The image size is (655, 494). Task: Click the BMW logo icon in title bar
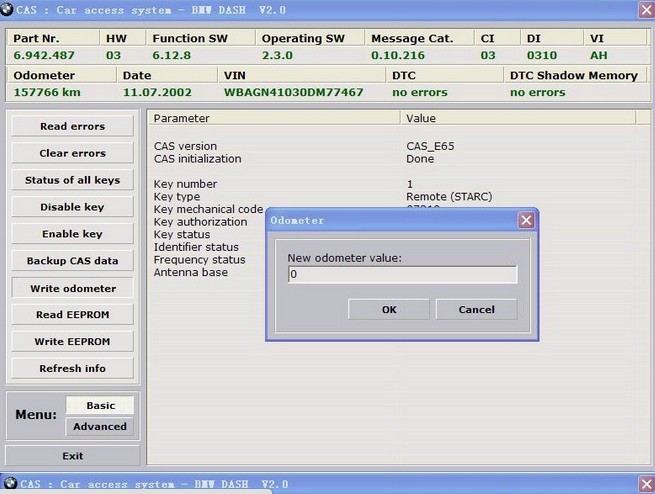point(6,9)
